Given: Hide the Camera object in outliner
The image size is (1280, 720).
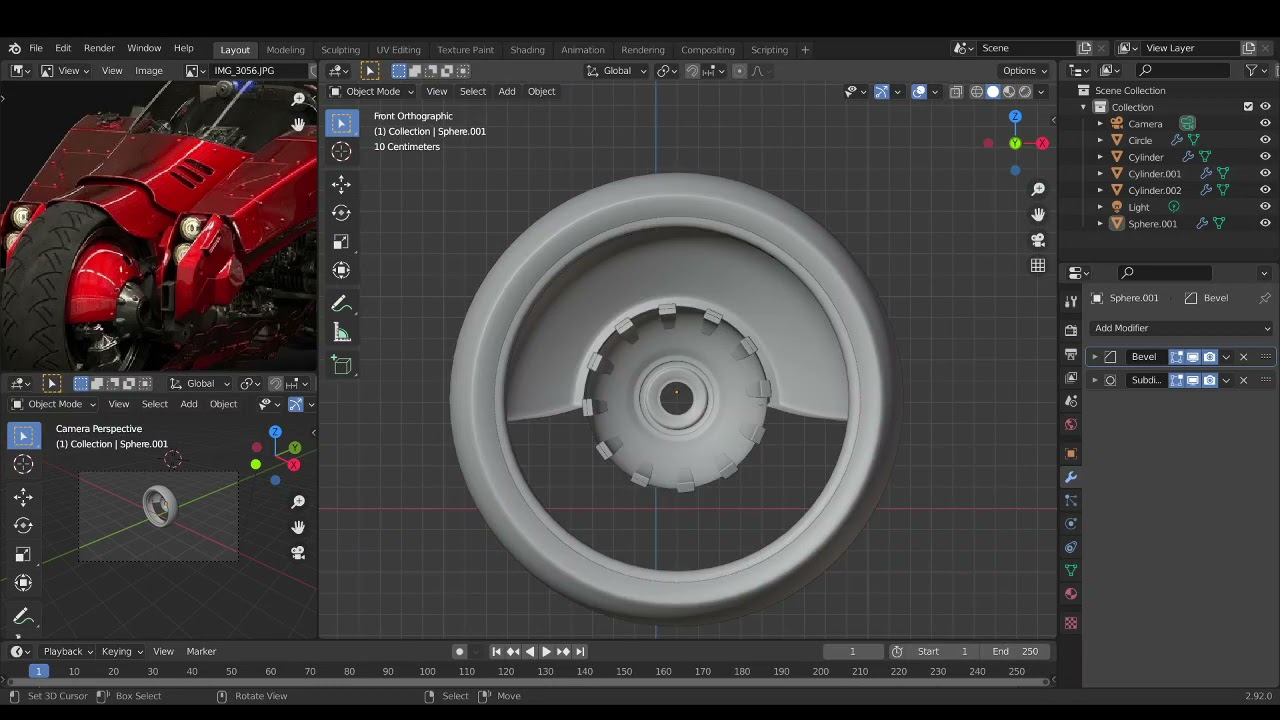Looking at the screenshot, I should 1265,124.
